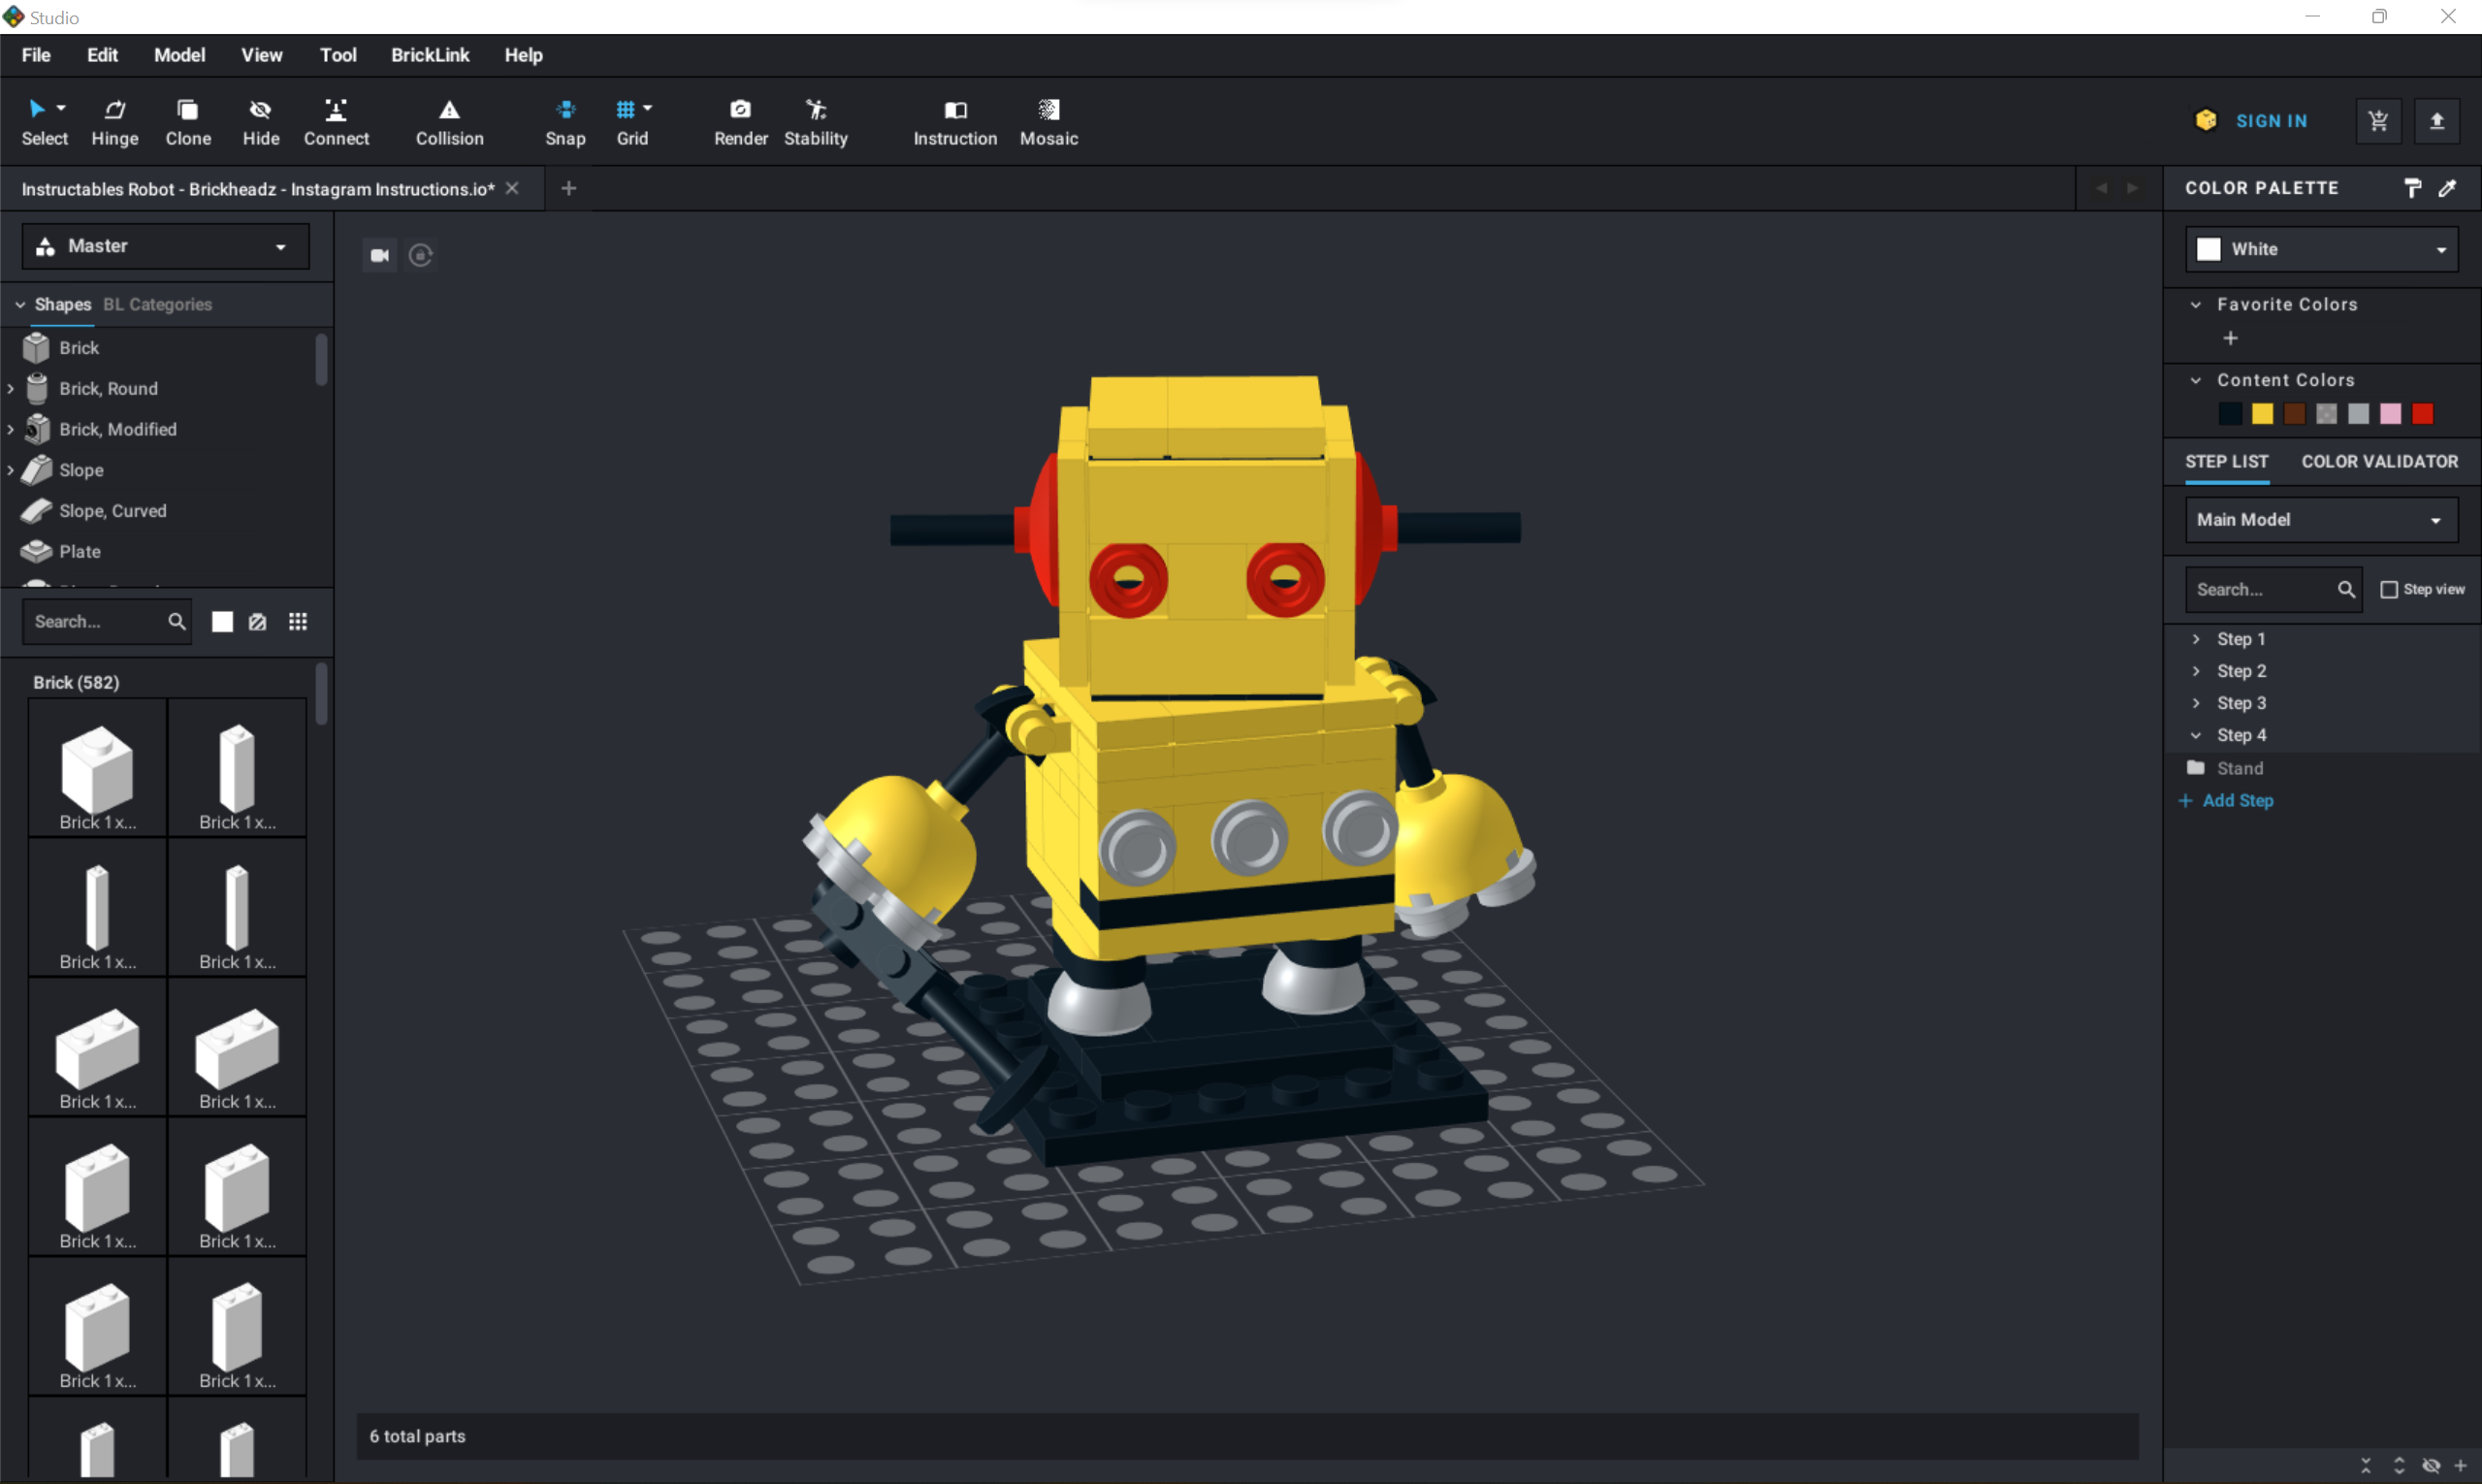
Task: Click the BrickLink menu
Action: (x=428, y=54)
